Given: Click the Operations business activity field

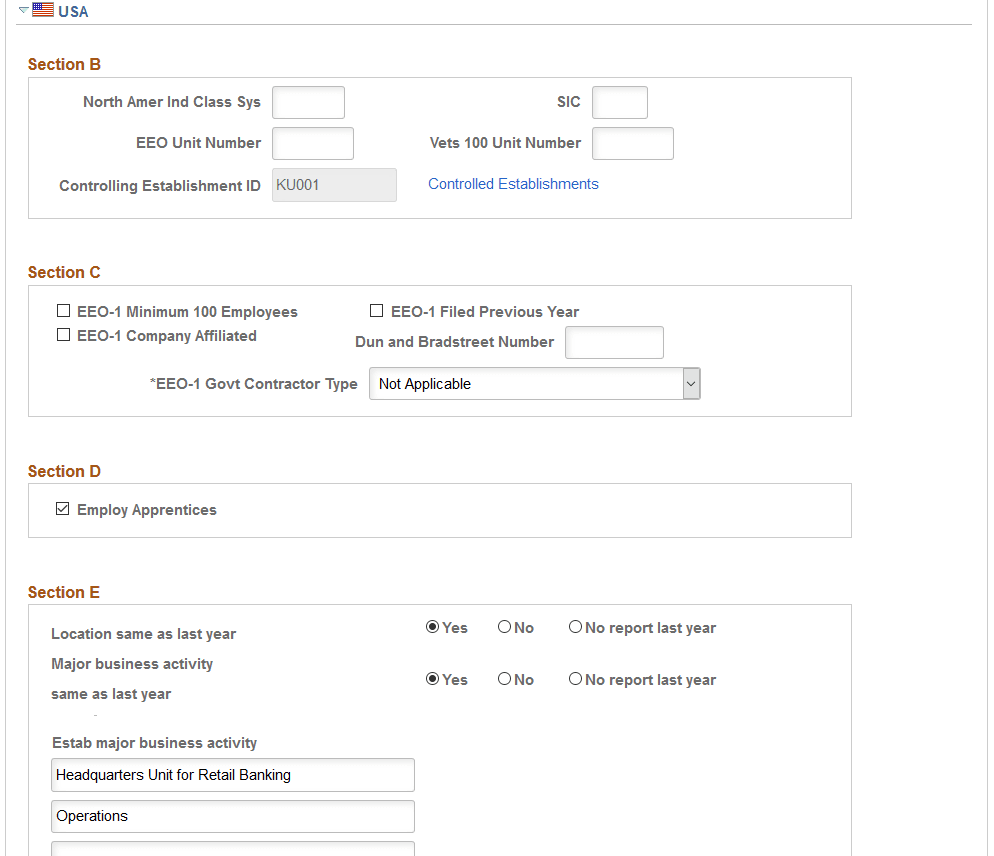Looking at the screenshot, I should (232, 816).
